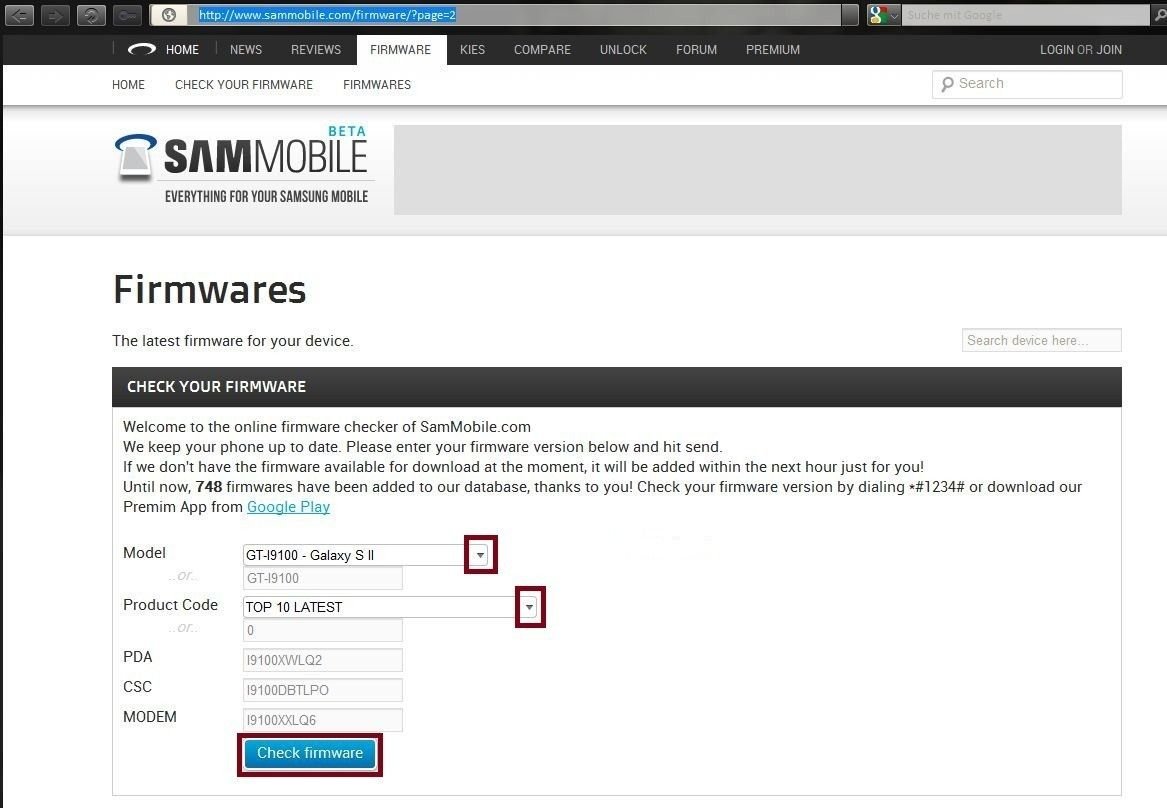Select the browser address bar URL

[x=327, y=15]
